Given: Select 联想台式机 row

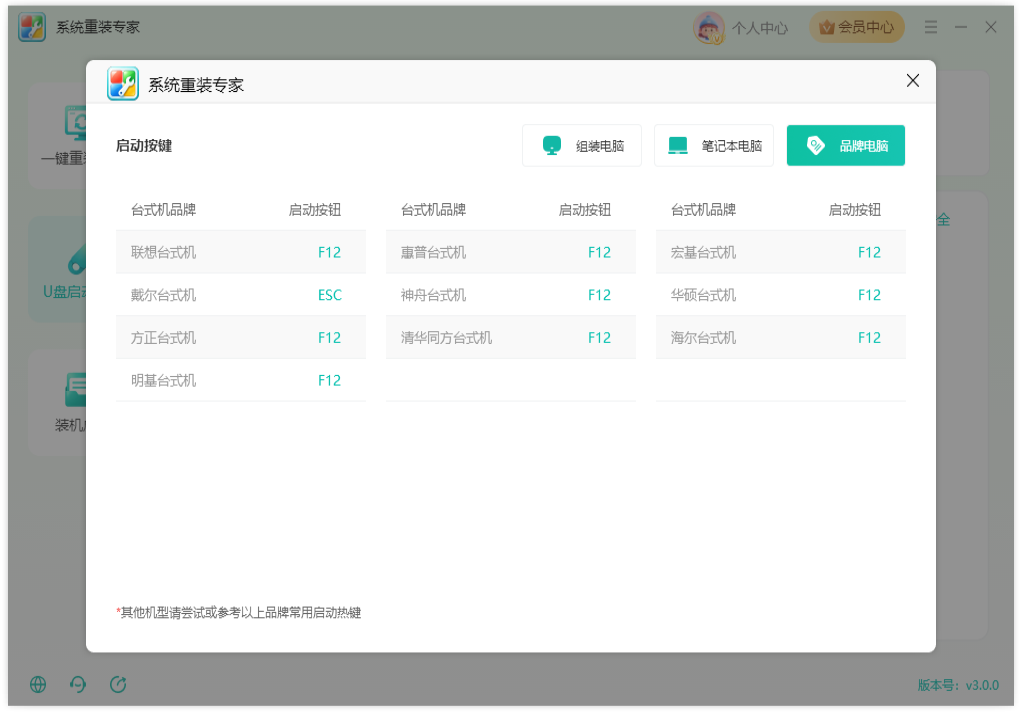Looking at the screenshot, I should [241, 252].
